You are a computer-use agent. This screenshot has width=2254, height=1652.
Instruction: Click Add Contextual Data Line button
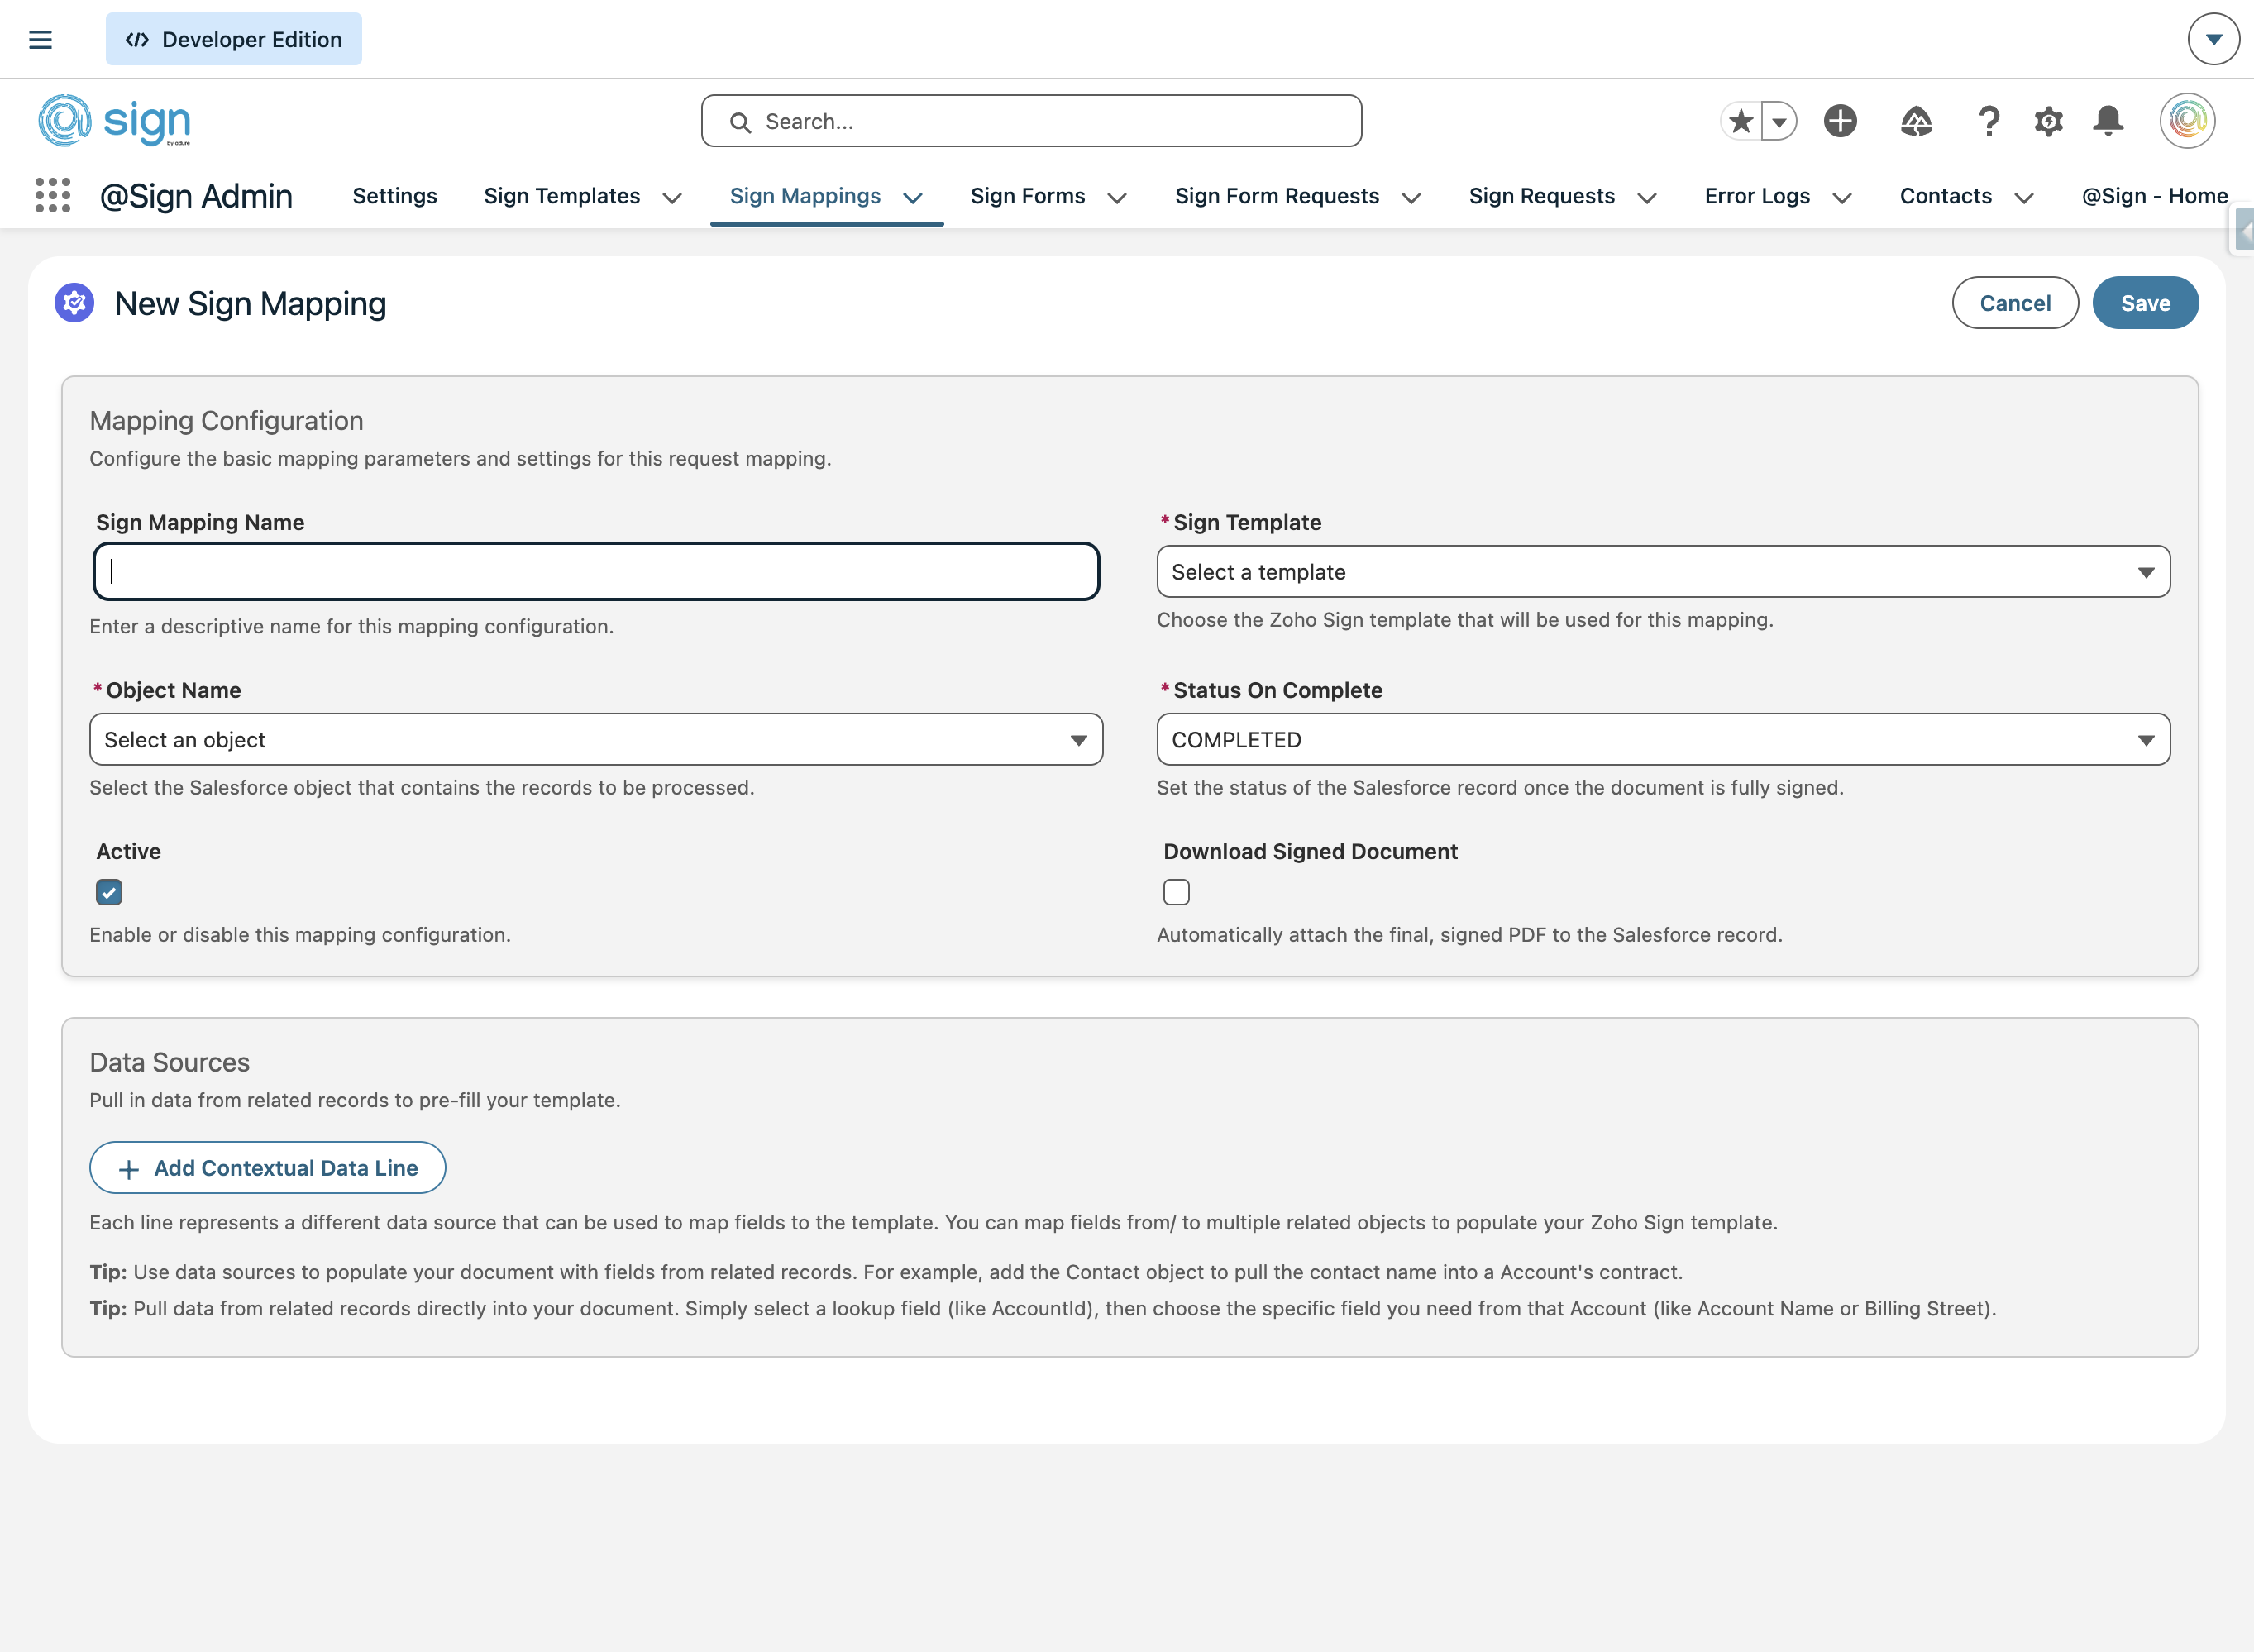268,1168
